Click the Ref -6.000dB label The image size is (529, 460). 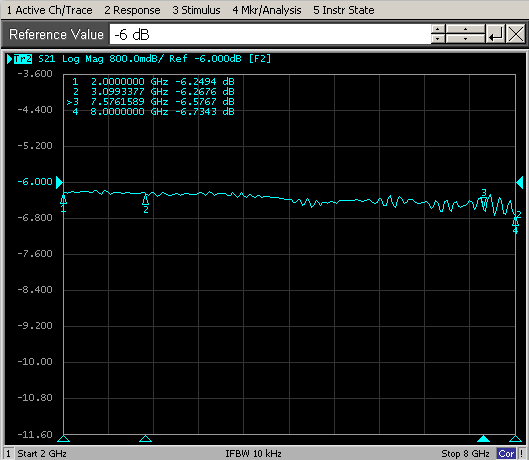[205, 59]
